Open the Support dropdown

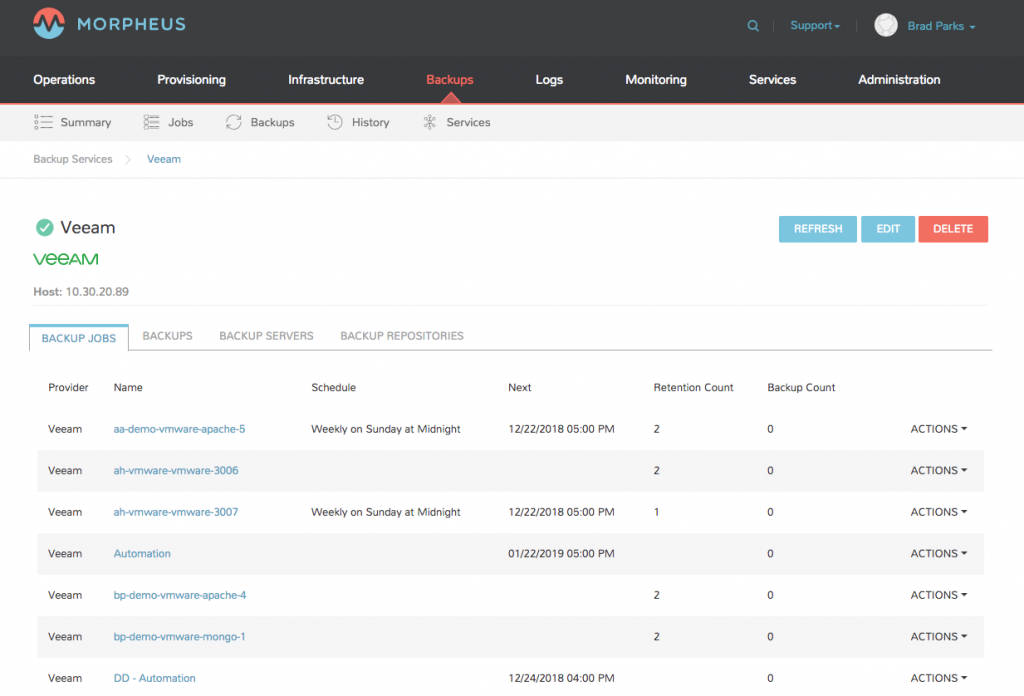[814, 25]
